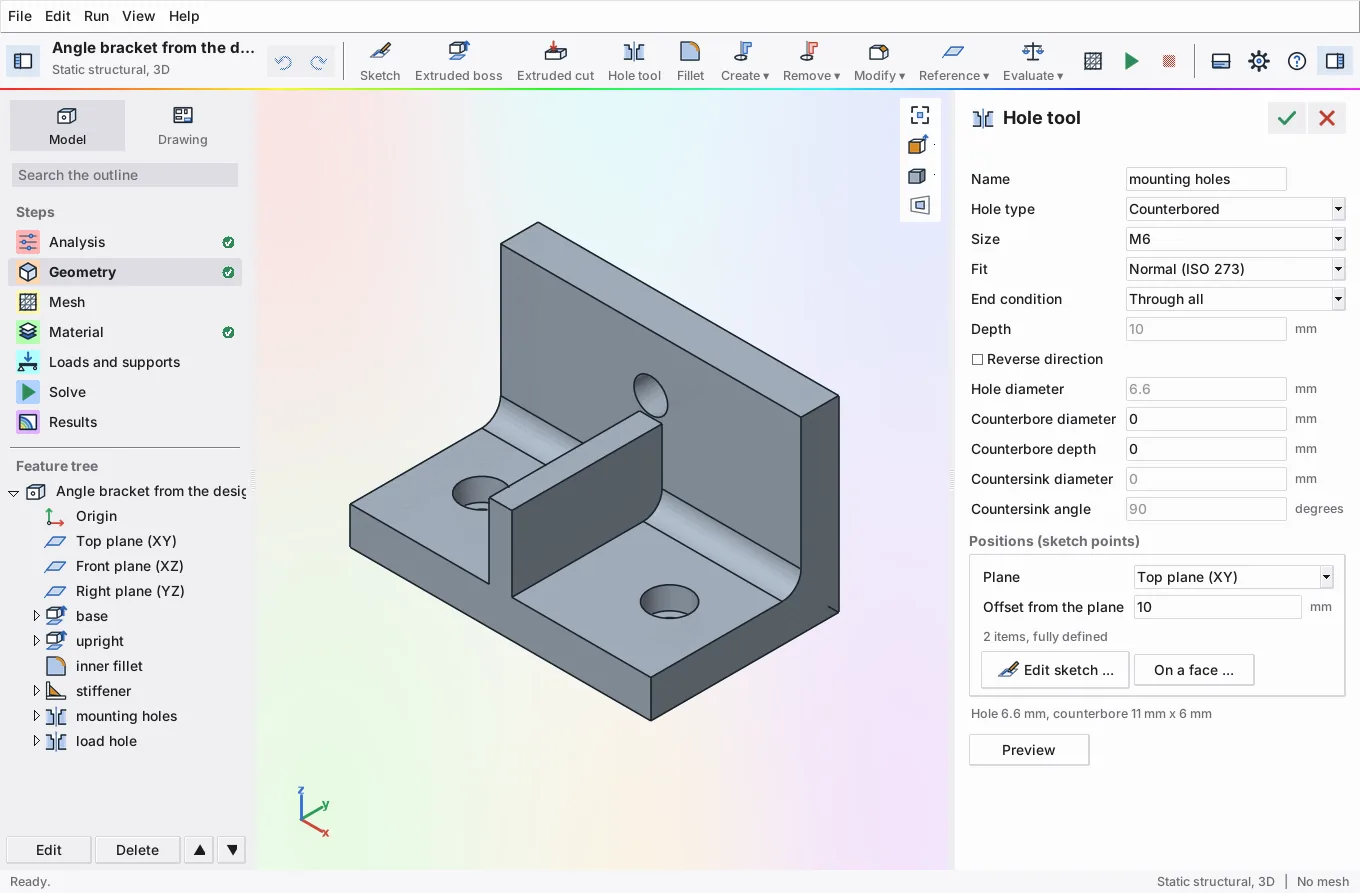Viewport: 1360px width, 893px height.
Task: Open the Modify dropdown menu
Action: point(879,61)
